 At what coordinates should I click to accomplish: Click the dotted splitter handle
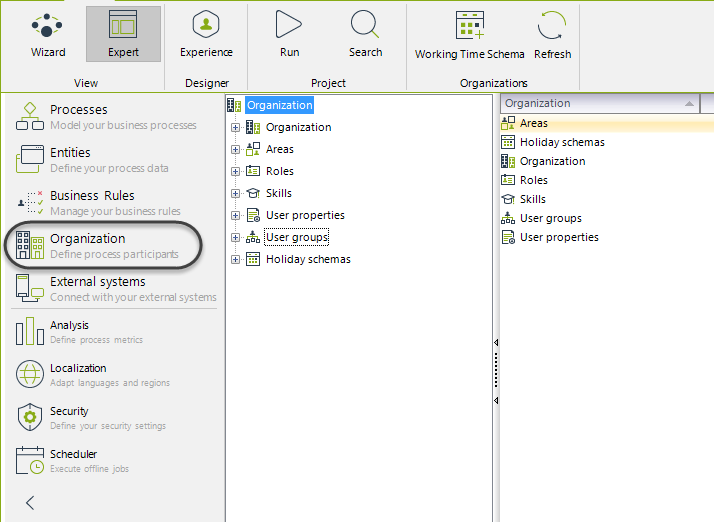pyautogui.click(x=496, y=371)
